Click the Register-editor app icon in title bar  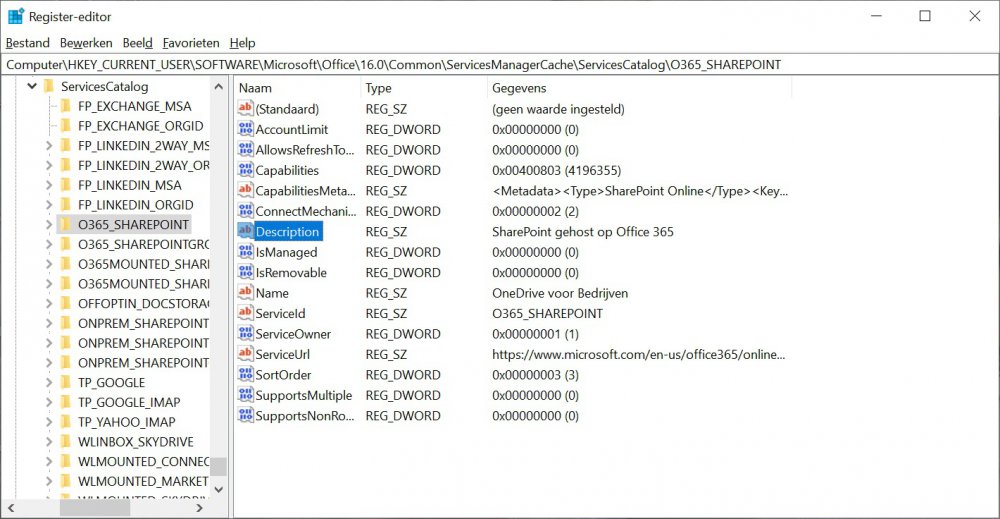[15, 16]
